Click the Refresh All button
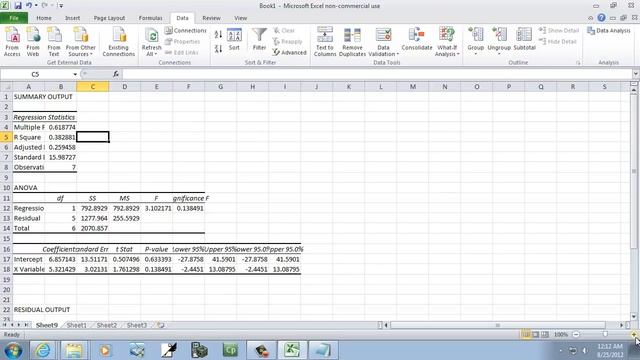The width and height of the screenshot is (640, 360). pos(151,42)
